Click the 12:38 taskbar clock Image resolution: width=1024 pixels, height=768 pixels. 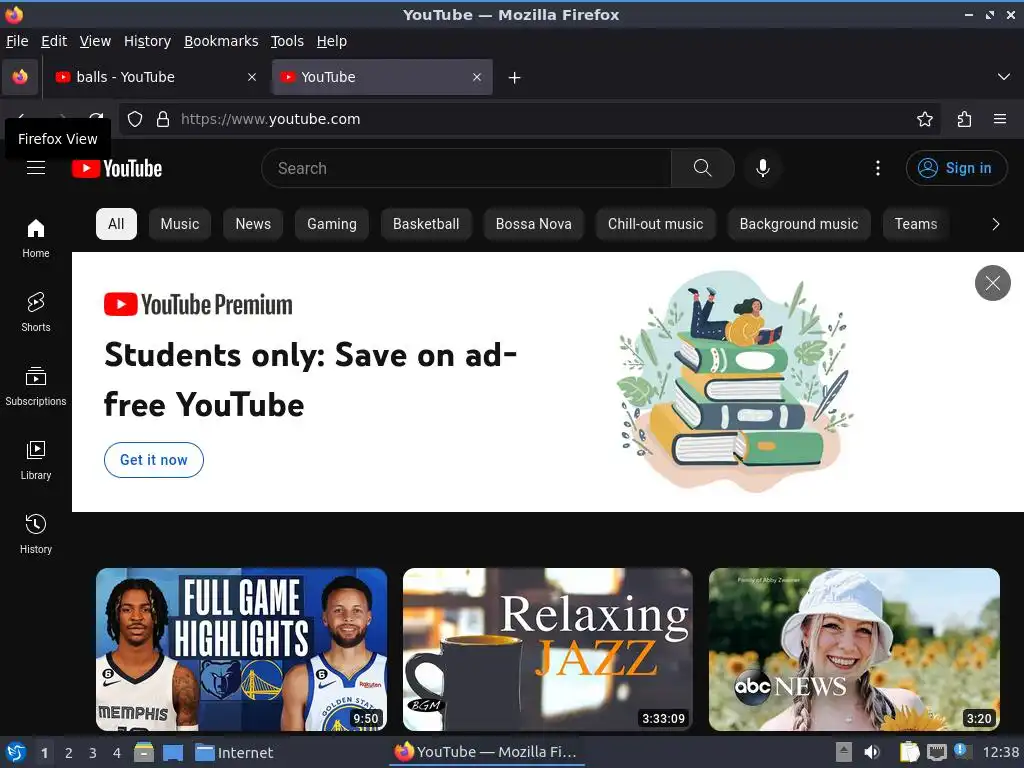tap(1000, 752)
